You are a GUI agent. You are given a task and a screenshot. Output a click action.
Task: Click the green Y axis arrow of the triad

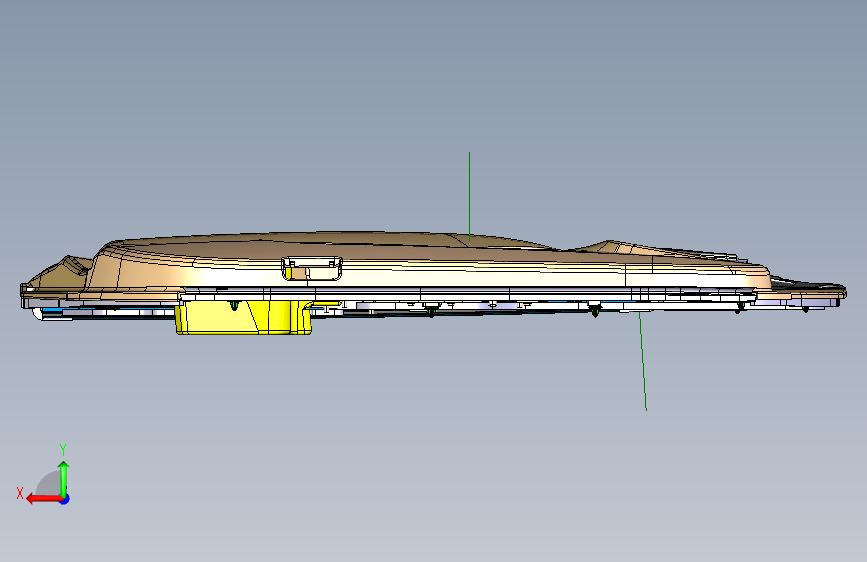(64, 480)
